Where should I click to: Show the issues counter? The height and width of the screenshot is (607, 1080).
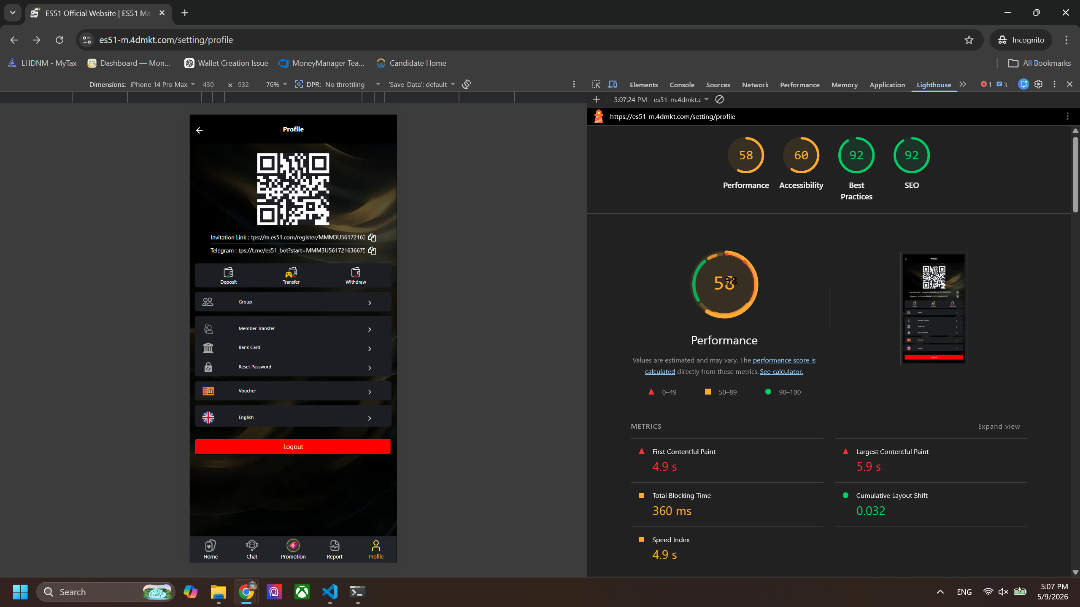1002,84
